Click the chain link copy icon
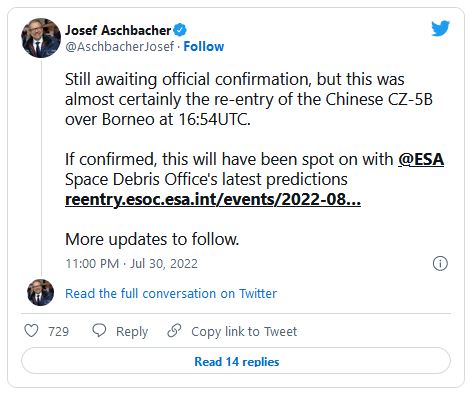 [x=174, y=331]
